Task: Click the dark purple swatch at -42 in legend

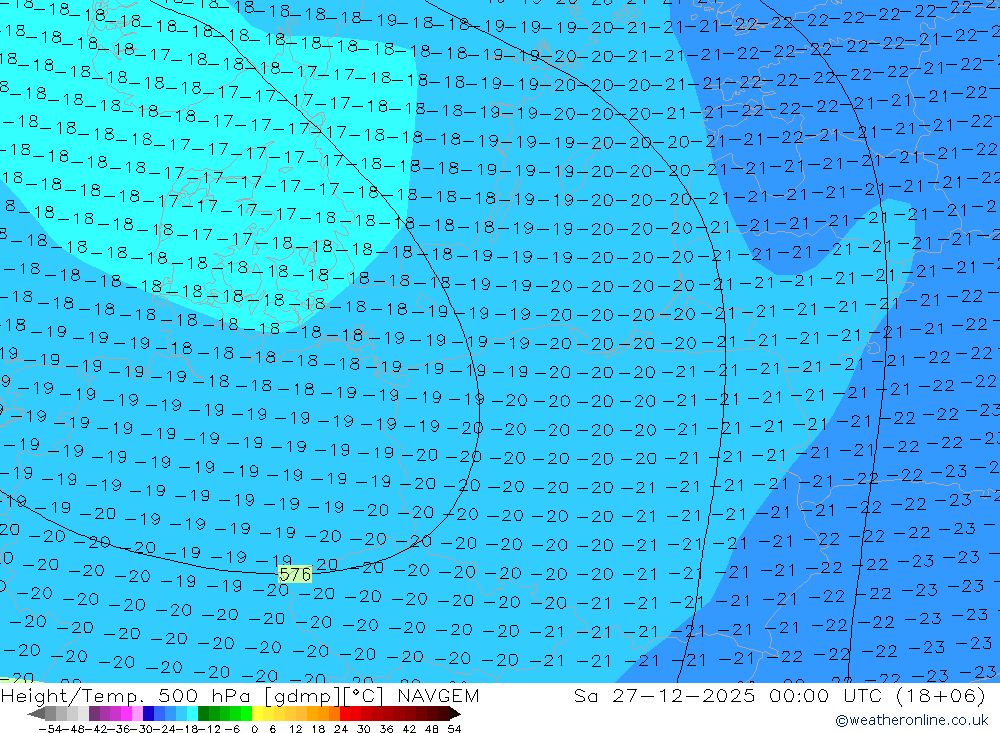Action: tap(94, 714)
